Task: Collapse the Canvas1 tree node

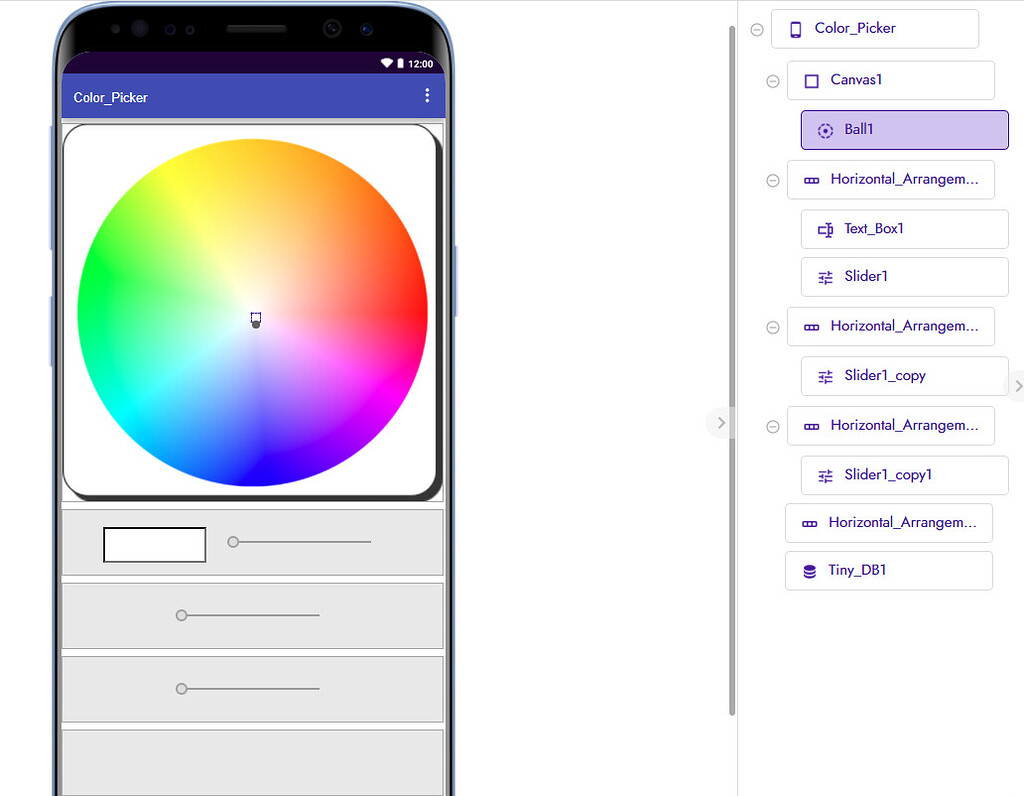Action: tap(772, 81)
